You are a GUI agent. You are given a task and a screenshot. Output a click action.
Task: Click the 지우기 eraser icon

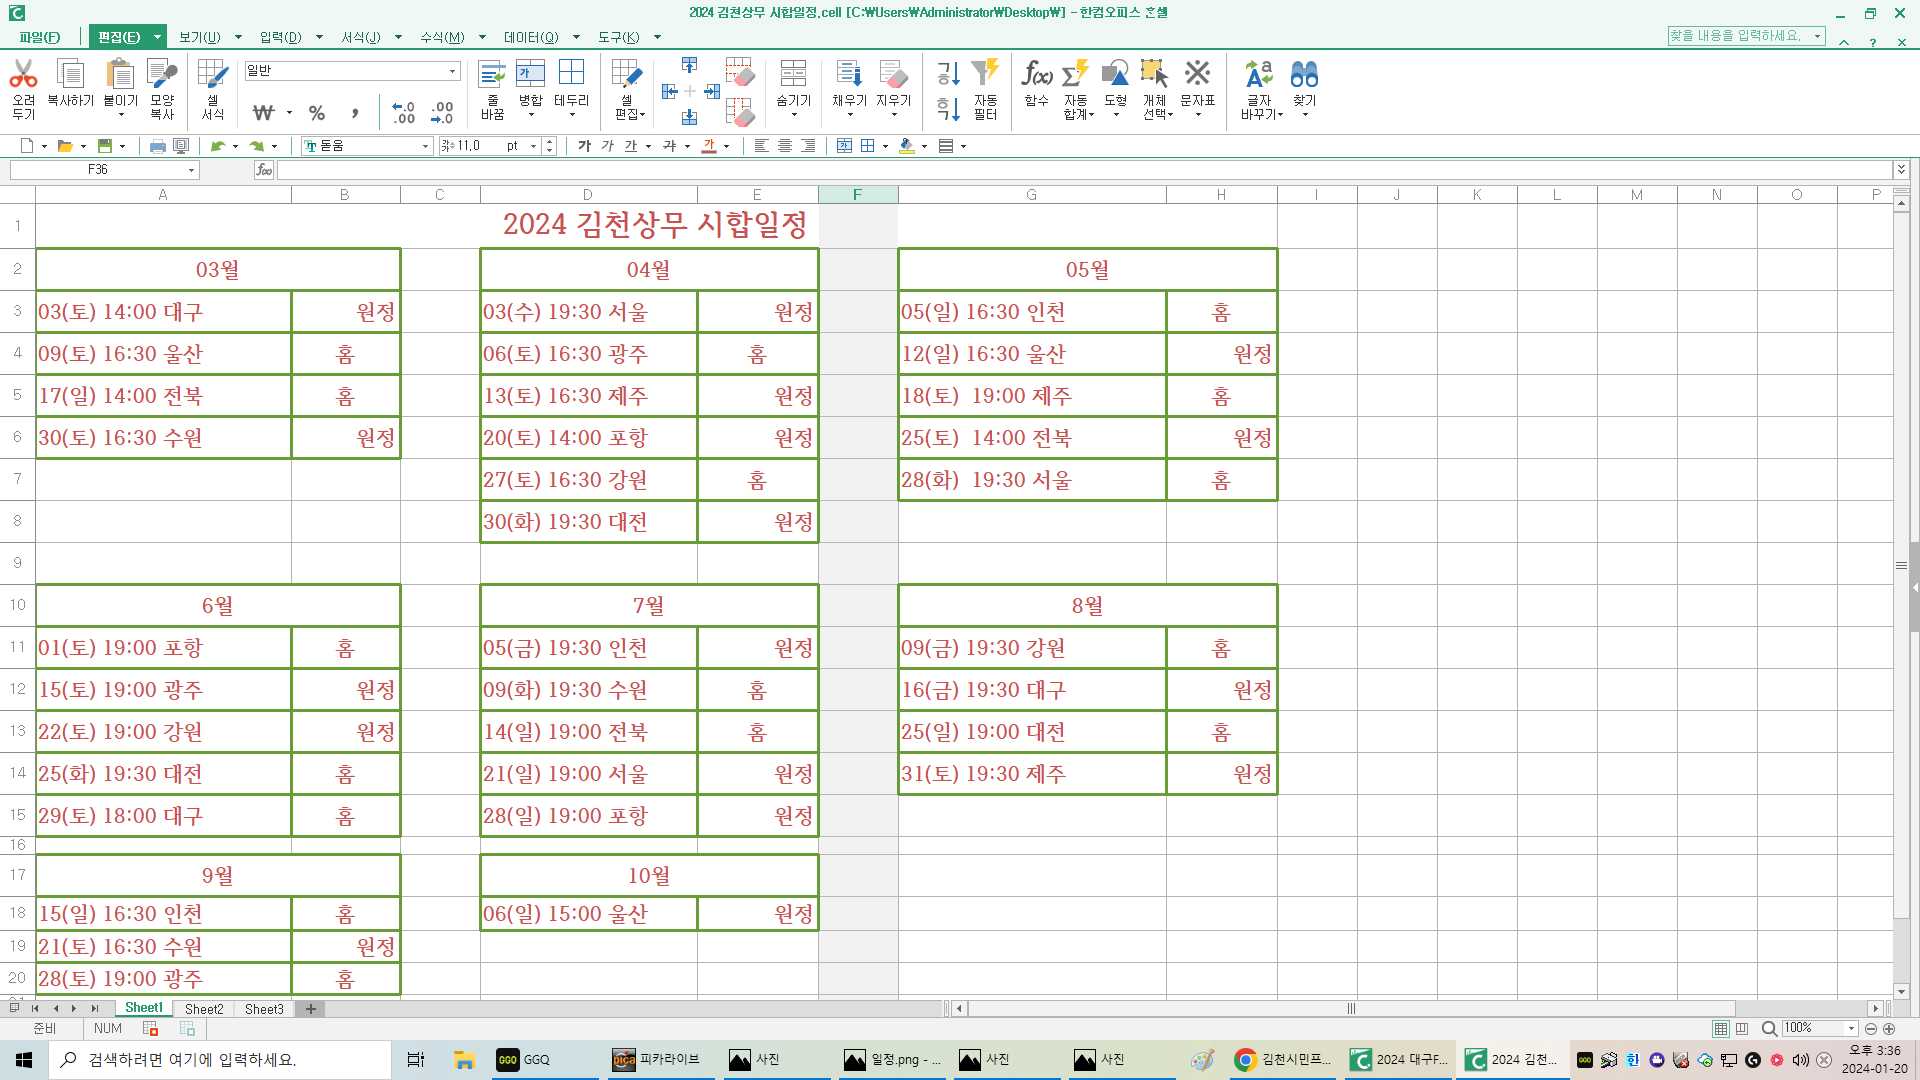pos(893,75)
